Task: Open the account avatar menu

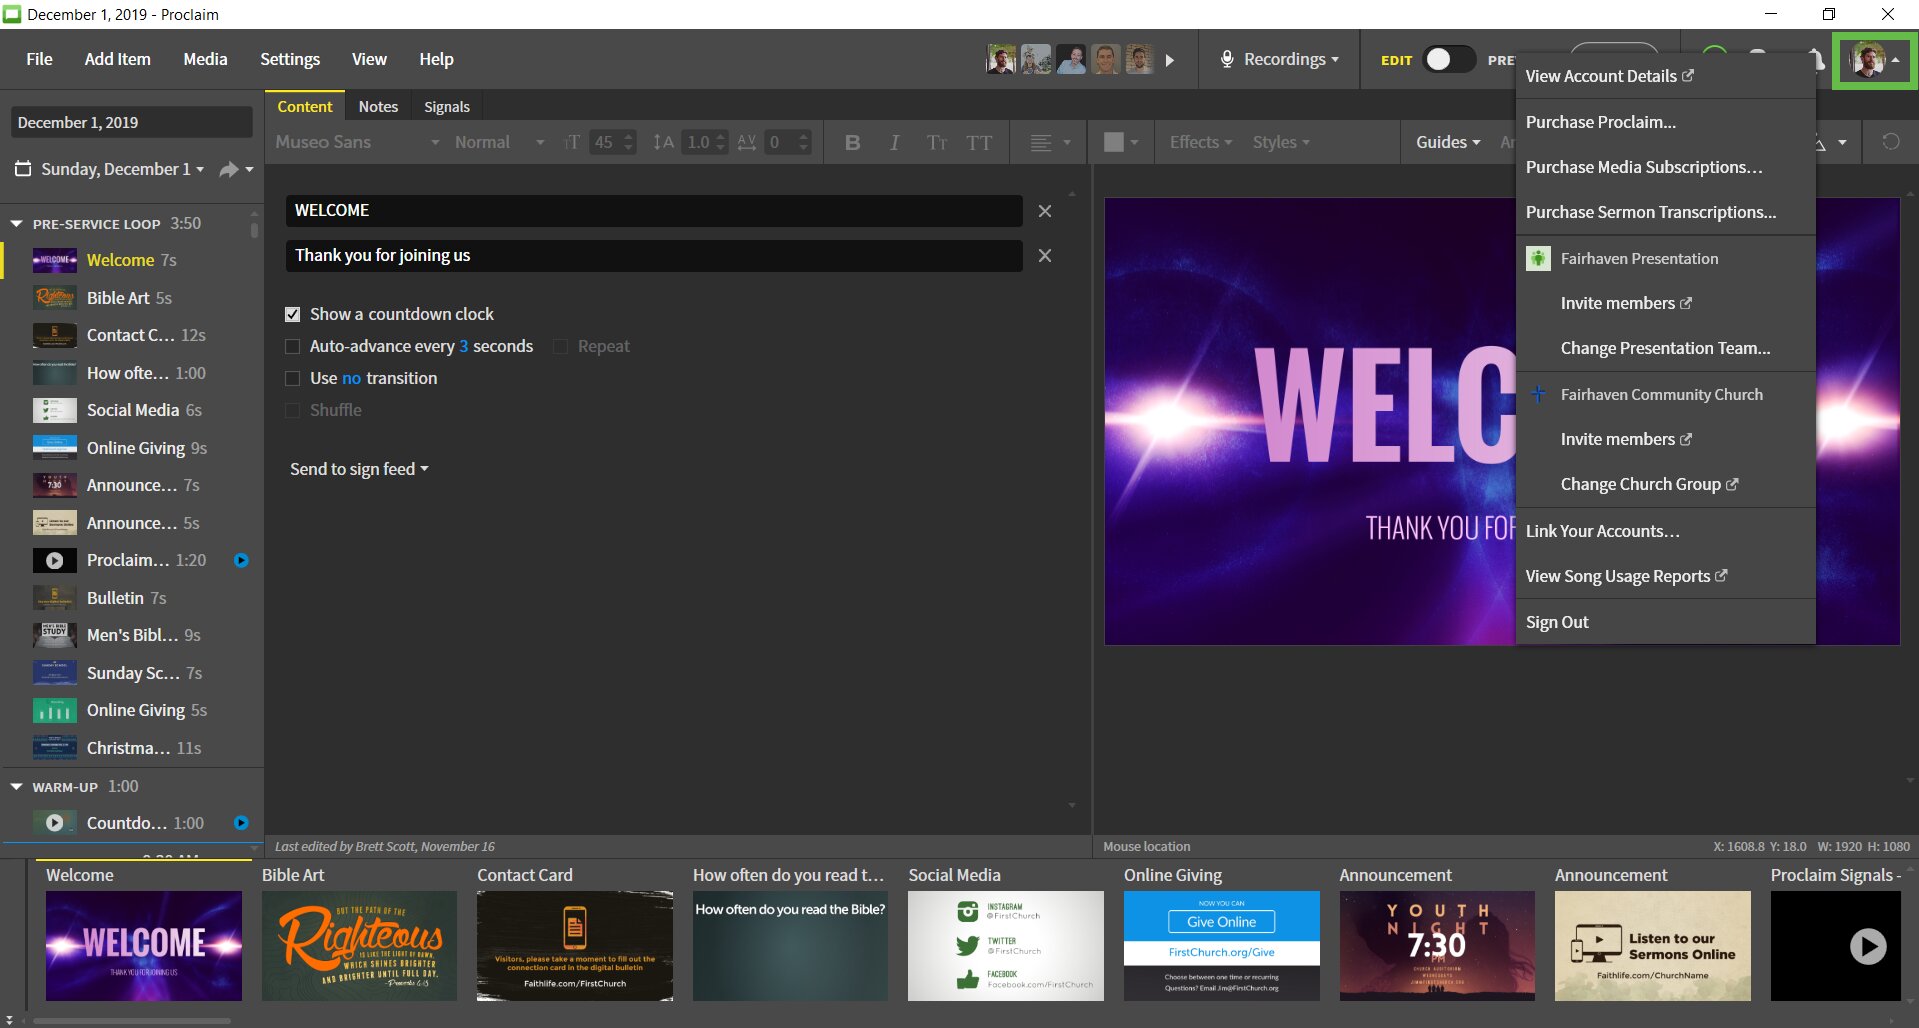Action: (x=1875, y=60)
